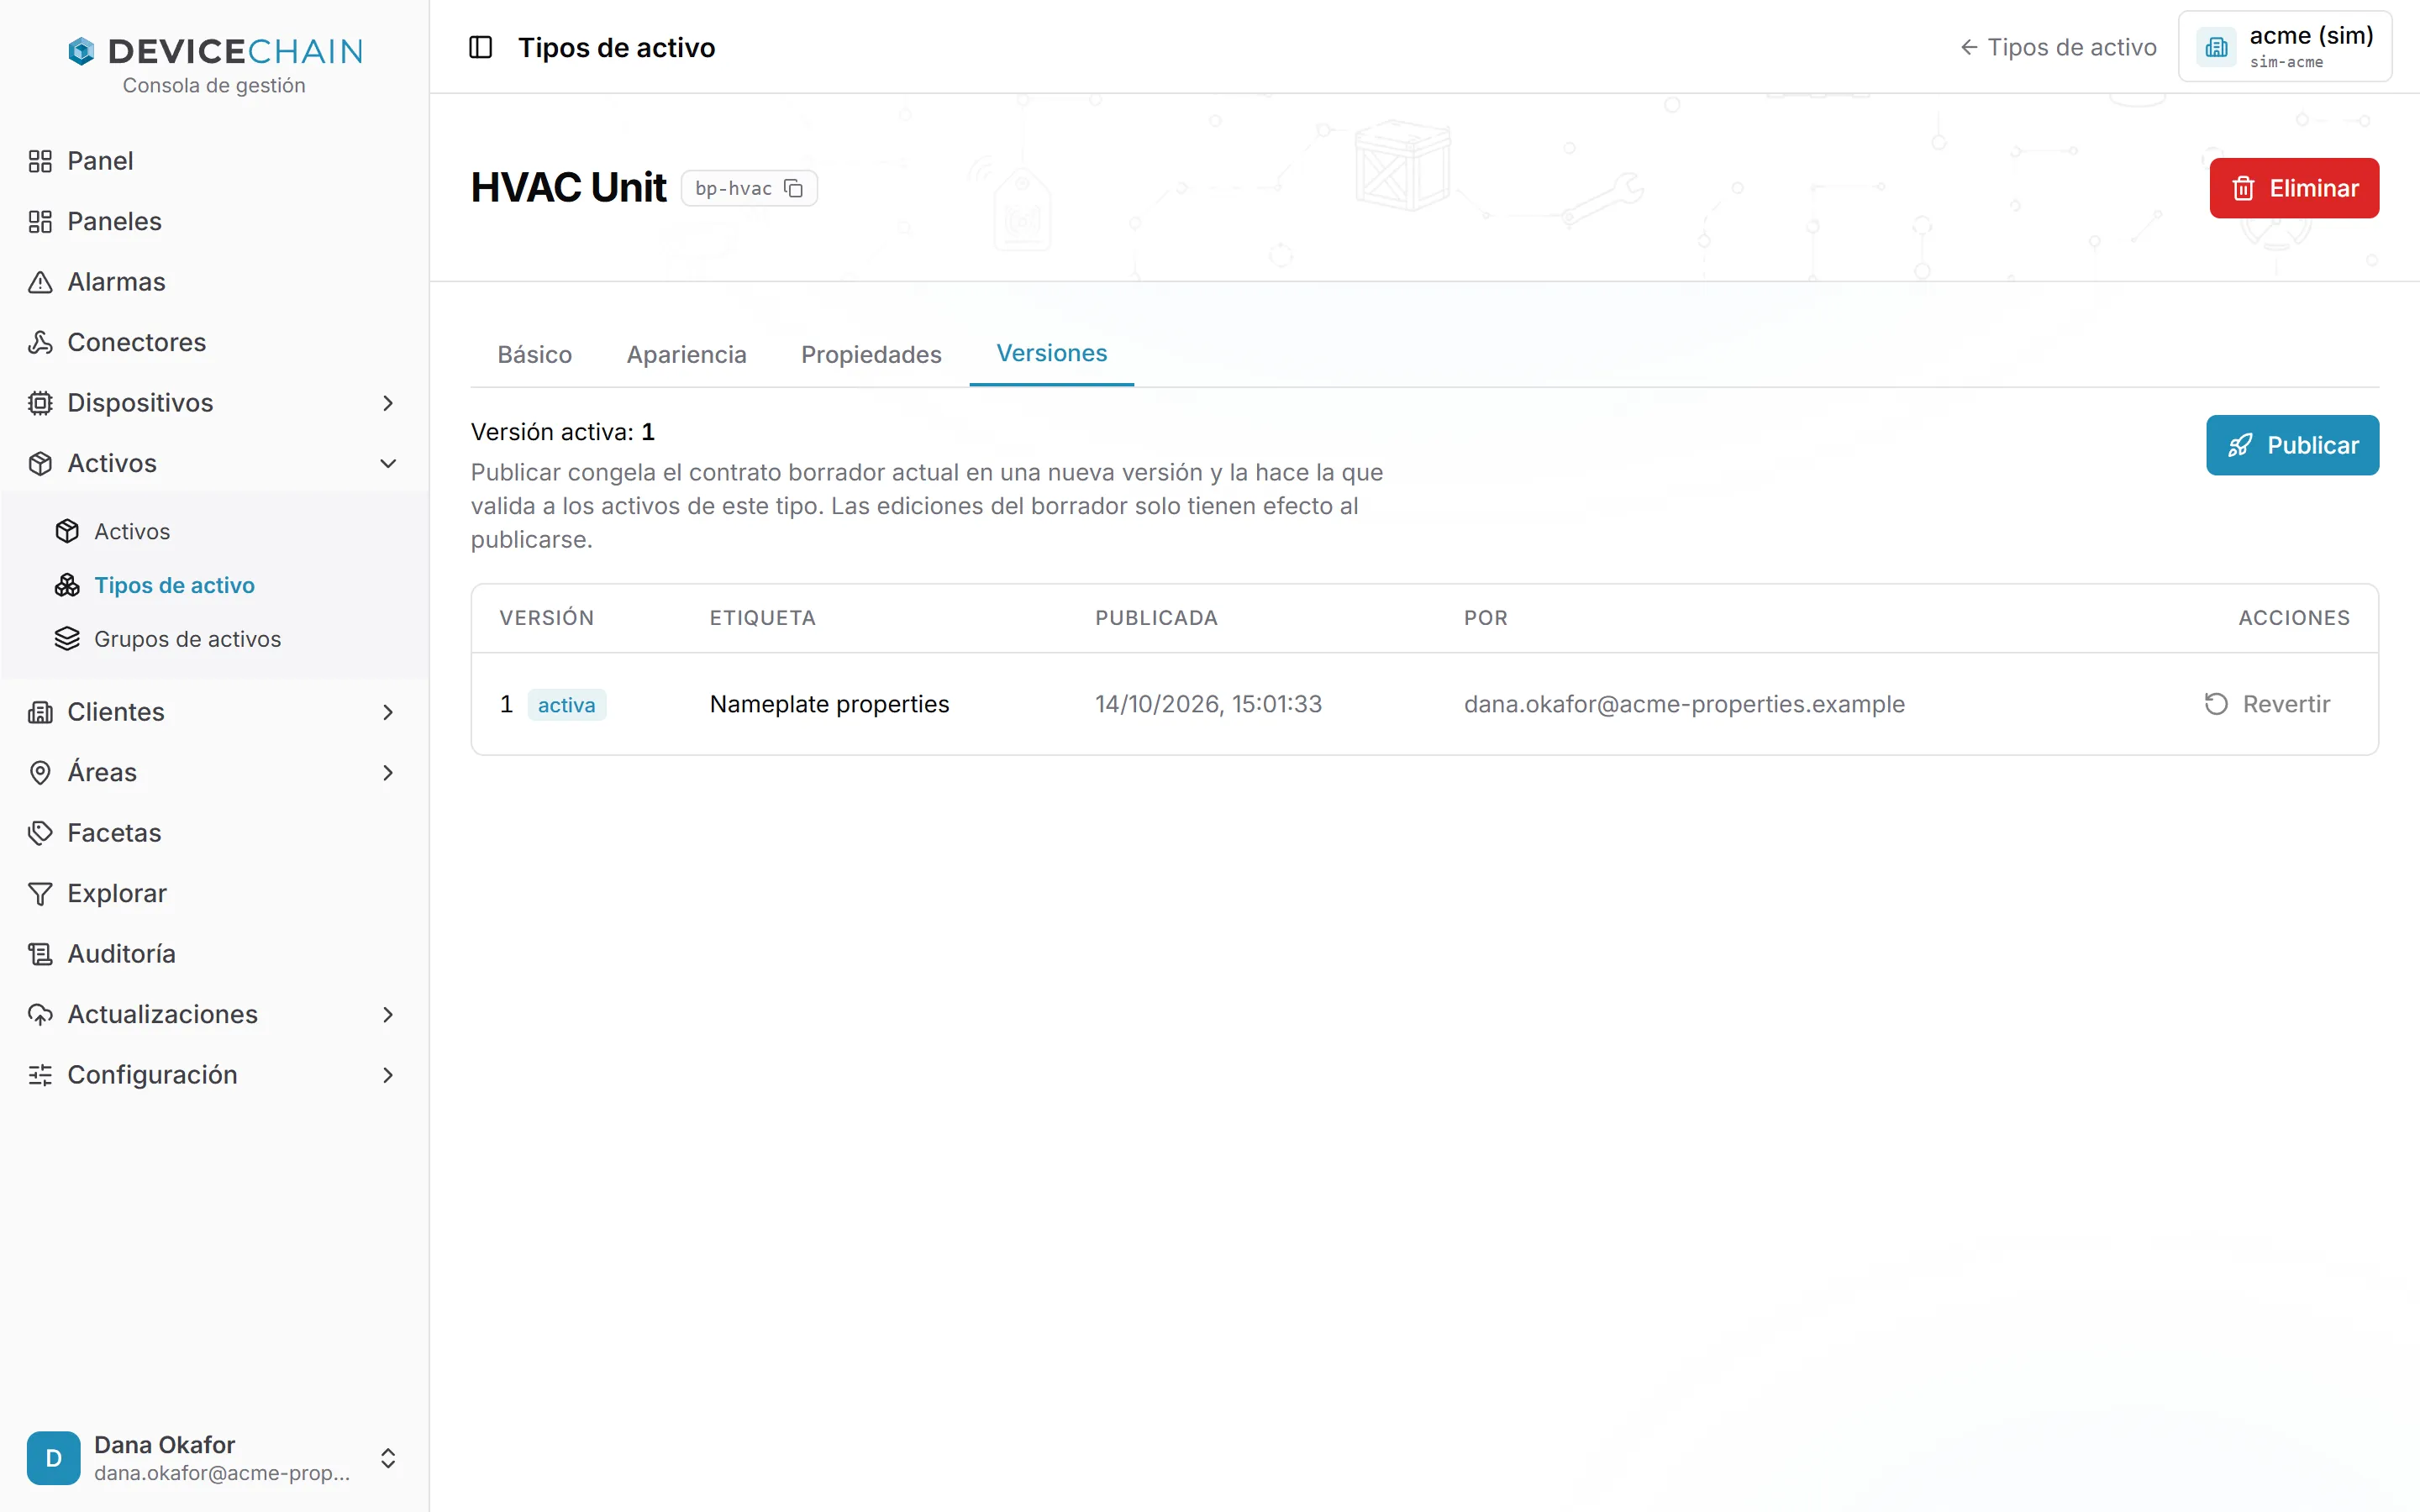Open the Facetas menu item
The height and width of the screenshot is (1512, 2420).
[x=214, y=833]
